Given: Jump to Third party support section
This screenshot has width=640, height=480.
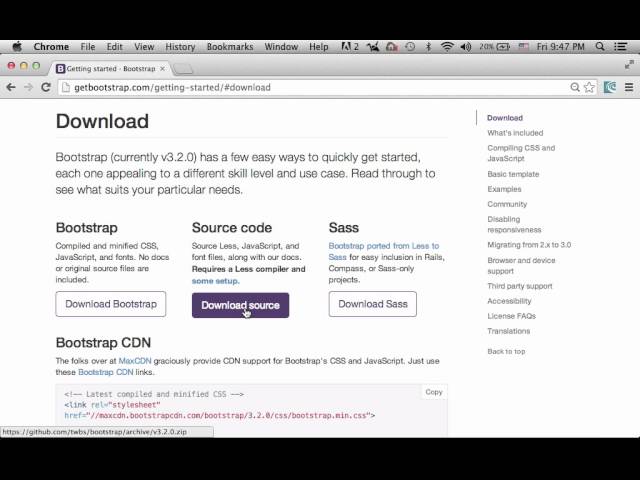Looking at the screenshot, I should pyautogui.click(x=520, y=286).
